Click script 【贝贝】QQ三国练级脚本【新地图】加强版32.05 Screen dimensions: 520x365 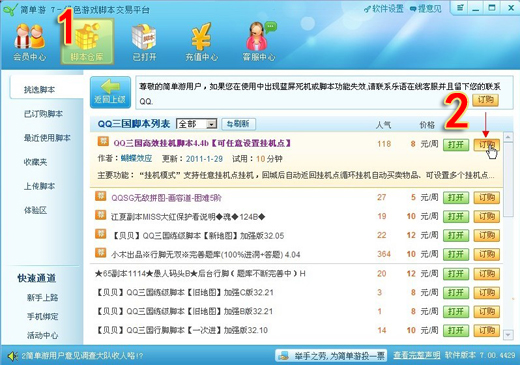click(x=197, y=236)
